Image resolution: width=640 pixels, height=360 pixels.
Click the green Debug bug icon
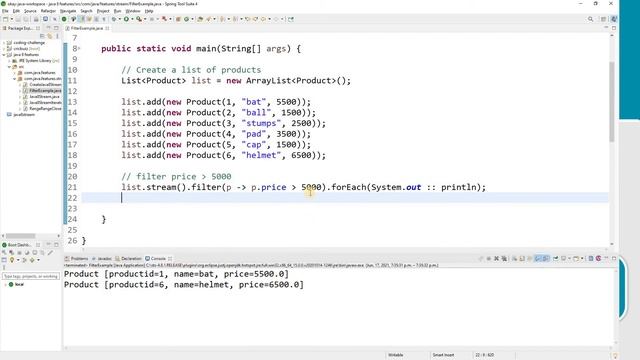[x=113, y=19]
